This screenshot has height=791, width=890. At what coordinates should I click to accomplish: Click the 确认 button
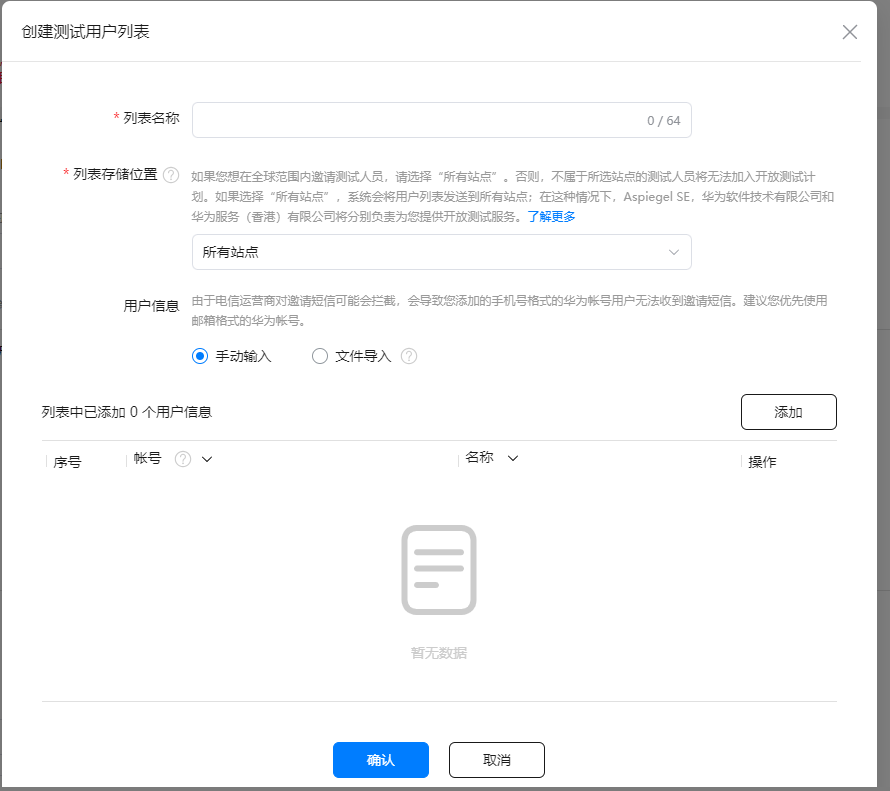pyautogui.click(x=380, y=760)
